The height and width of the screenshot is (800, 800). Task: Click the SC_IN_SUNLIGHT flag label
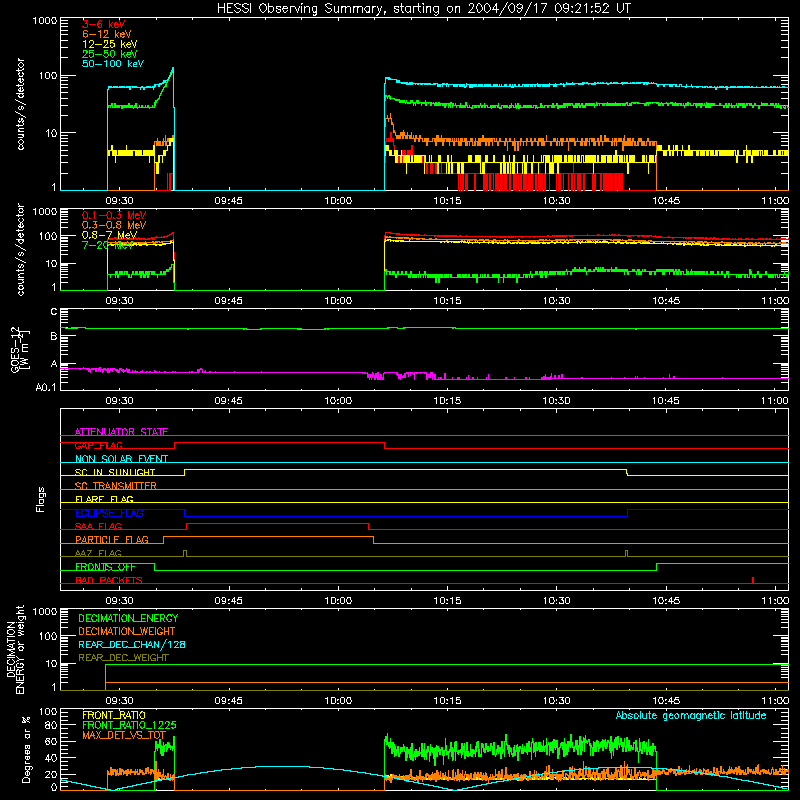[x=115, y=472]
